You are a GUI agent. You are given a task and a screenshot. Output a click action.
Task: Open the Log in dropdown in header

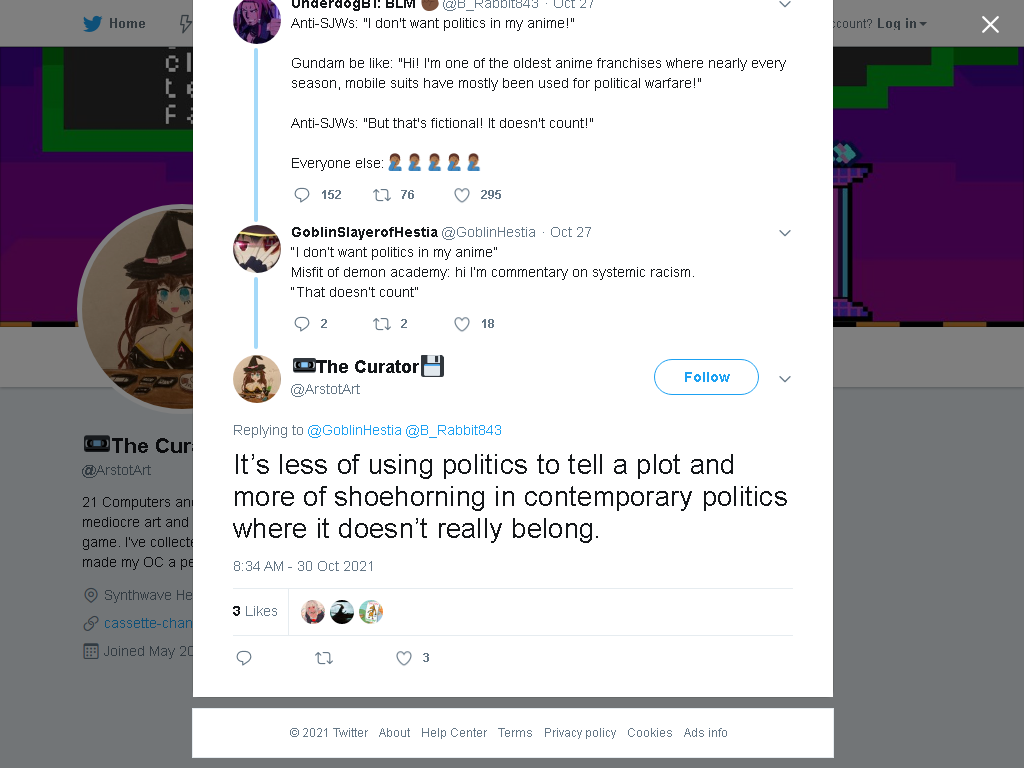click(x=902, y=24)
